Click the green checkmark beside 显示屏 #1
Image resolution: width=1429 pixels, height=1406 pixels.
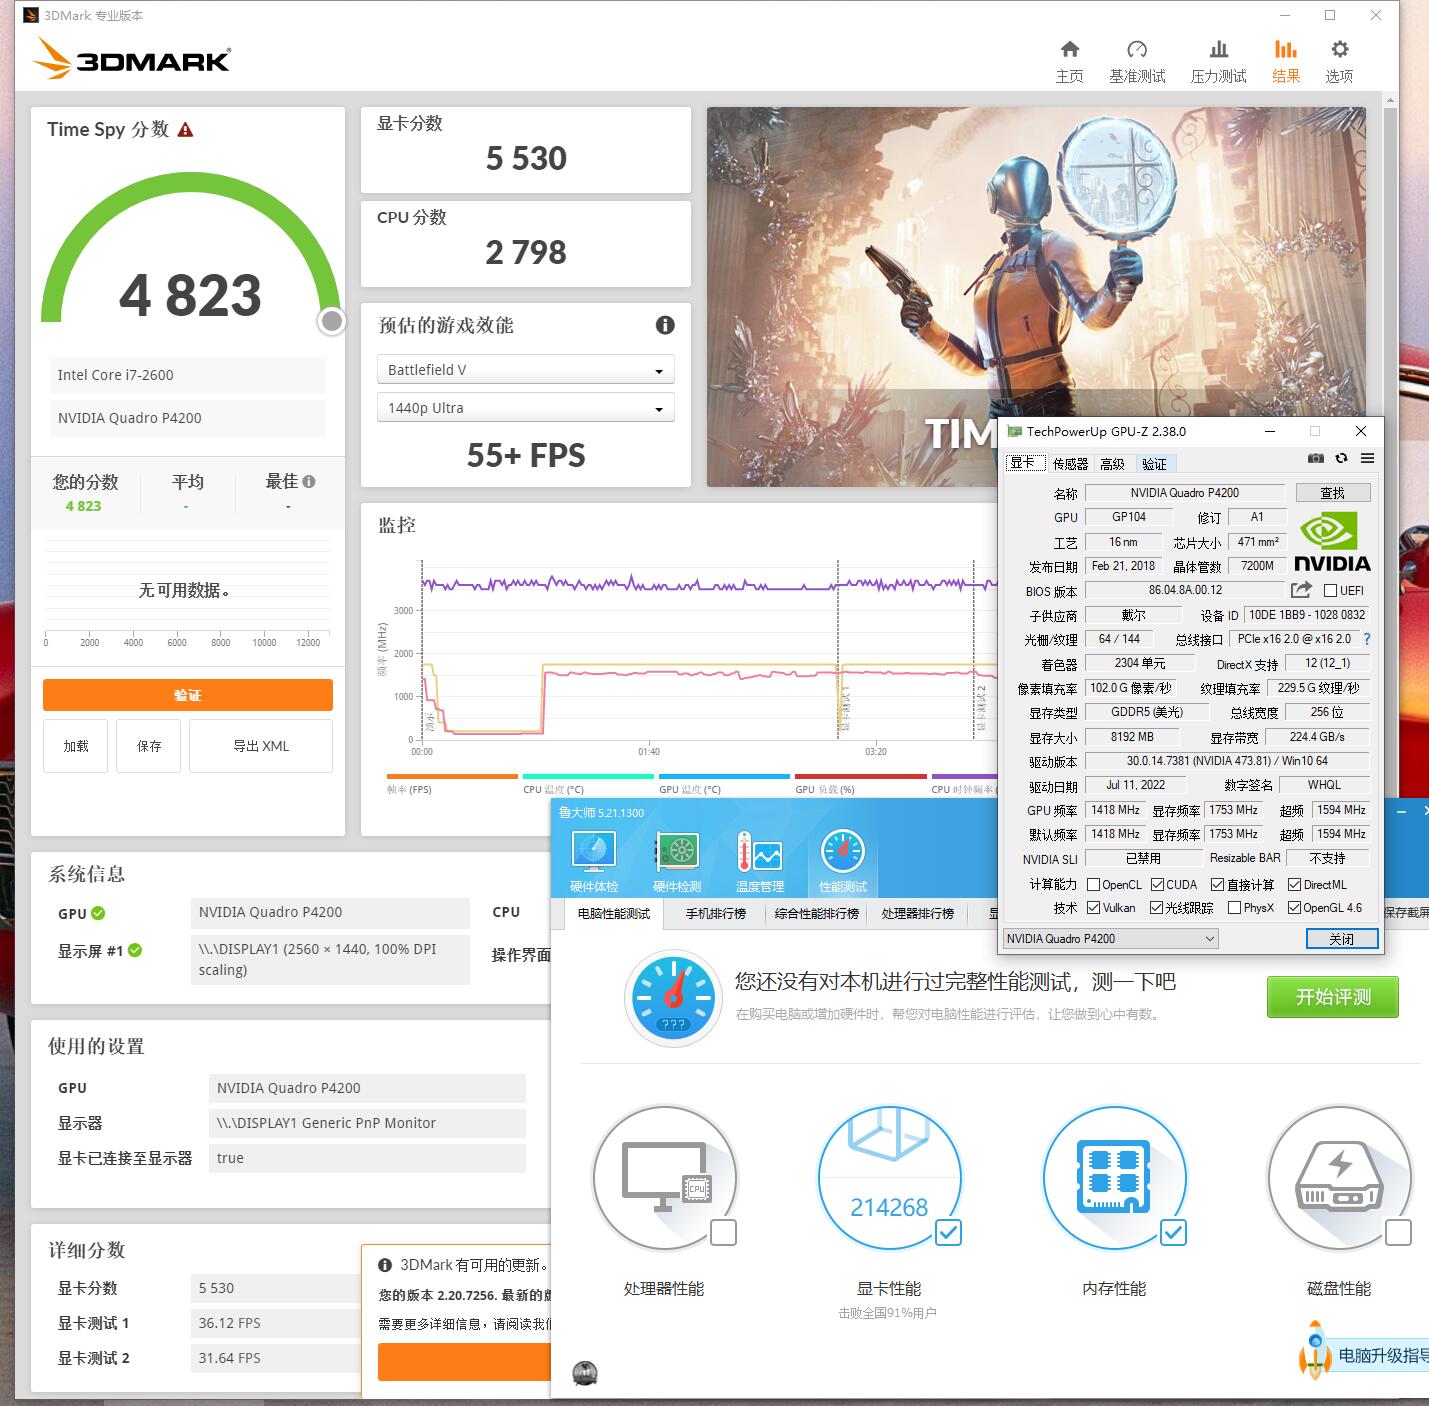coord(135,950)
